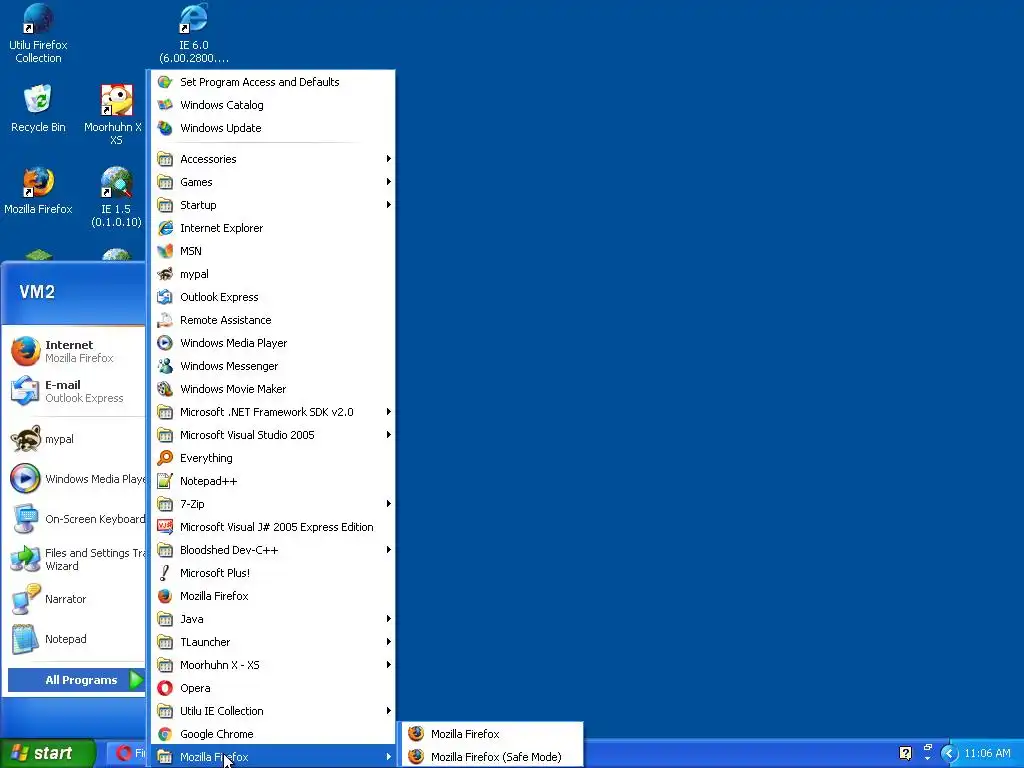The image size is (1024, 768).
Task: Open Windows Media Player in Start menu
Action: [x=76, y=479]
